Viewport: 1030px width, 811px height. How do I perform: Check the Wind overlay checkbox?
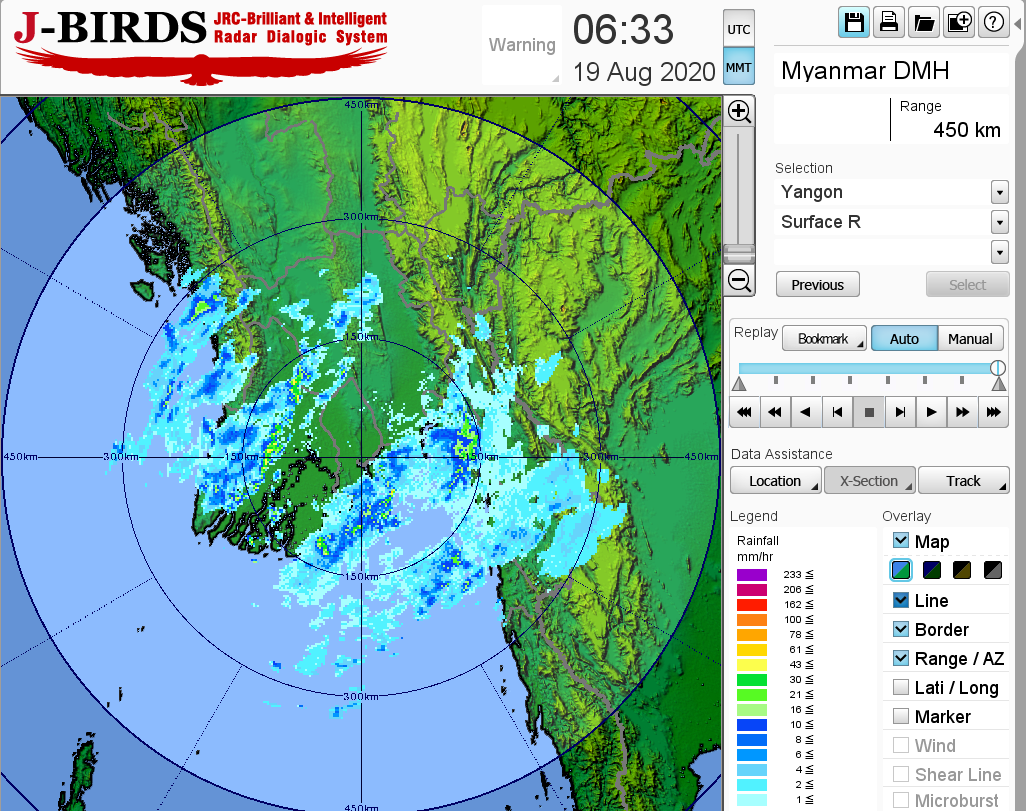901,745
